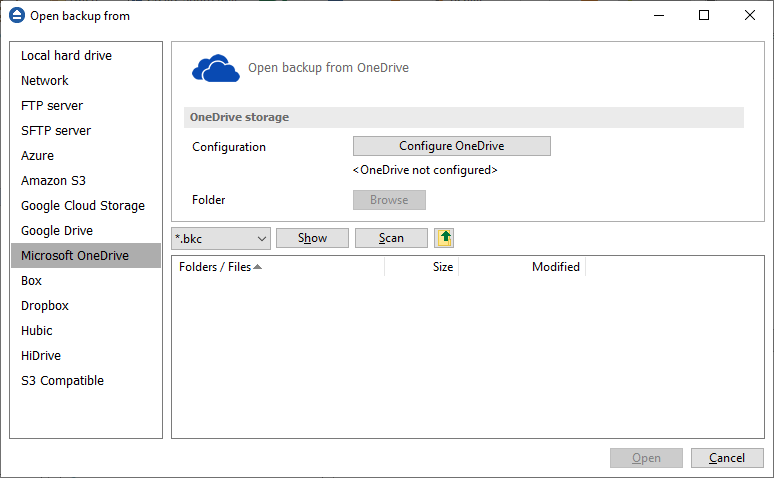Select Amazon S3 option
Viewport: 774px width, 478px height.
pos(86,181)
